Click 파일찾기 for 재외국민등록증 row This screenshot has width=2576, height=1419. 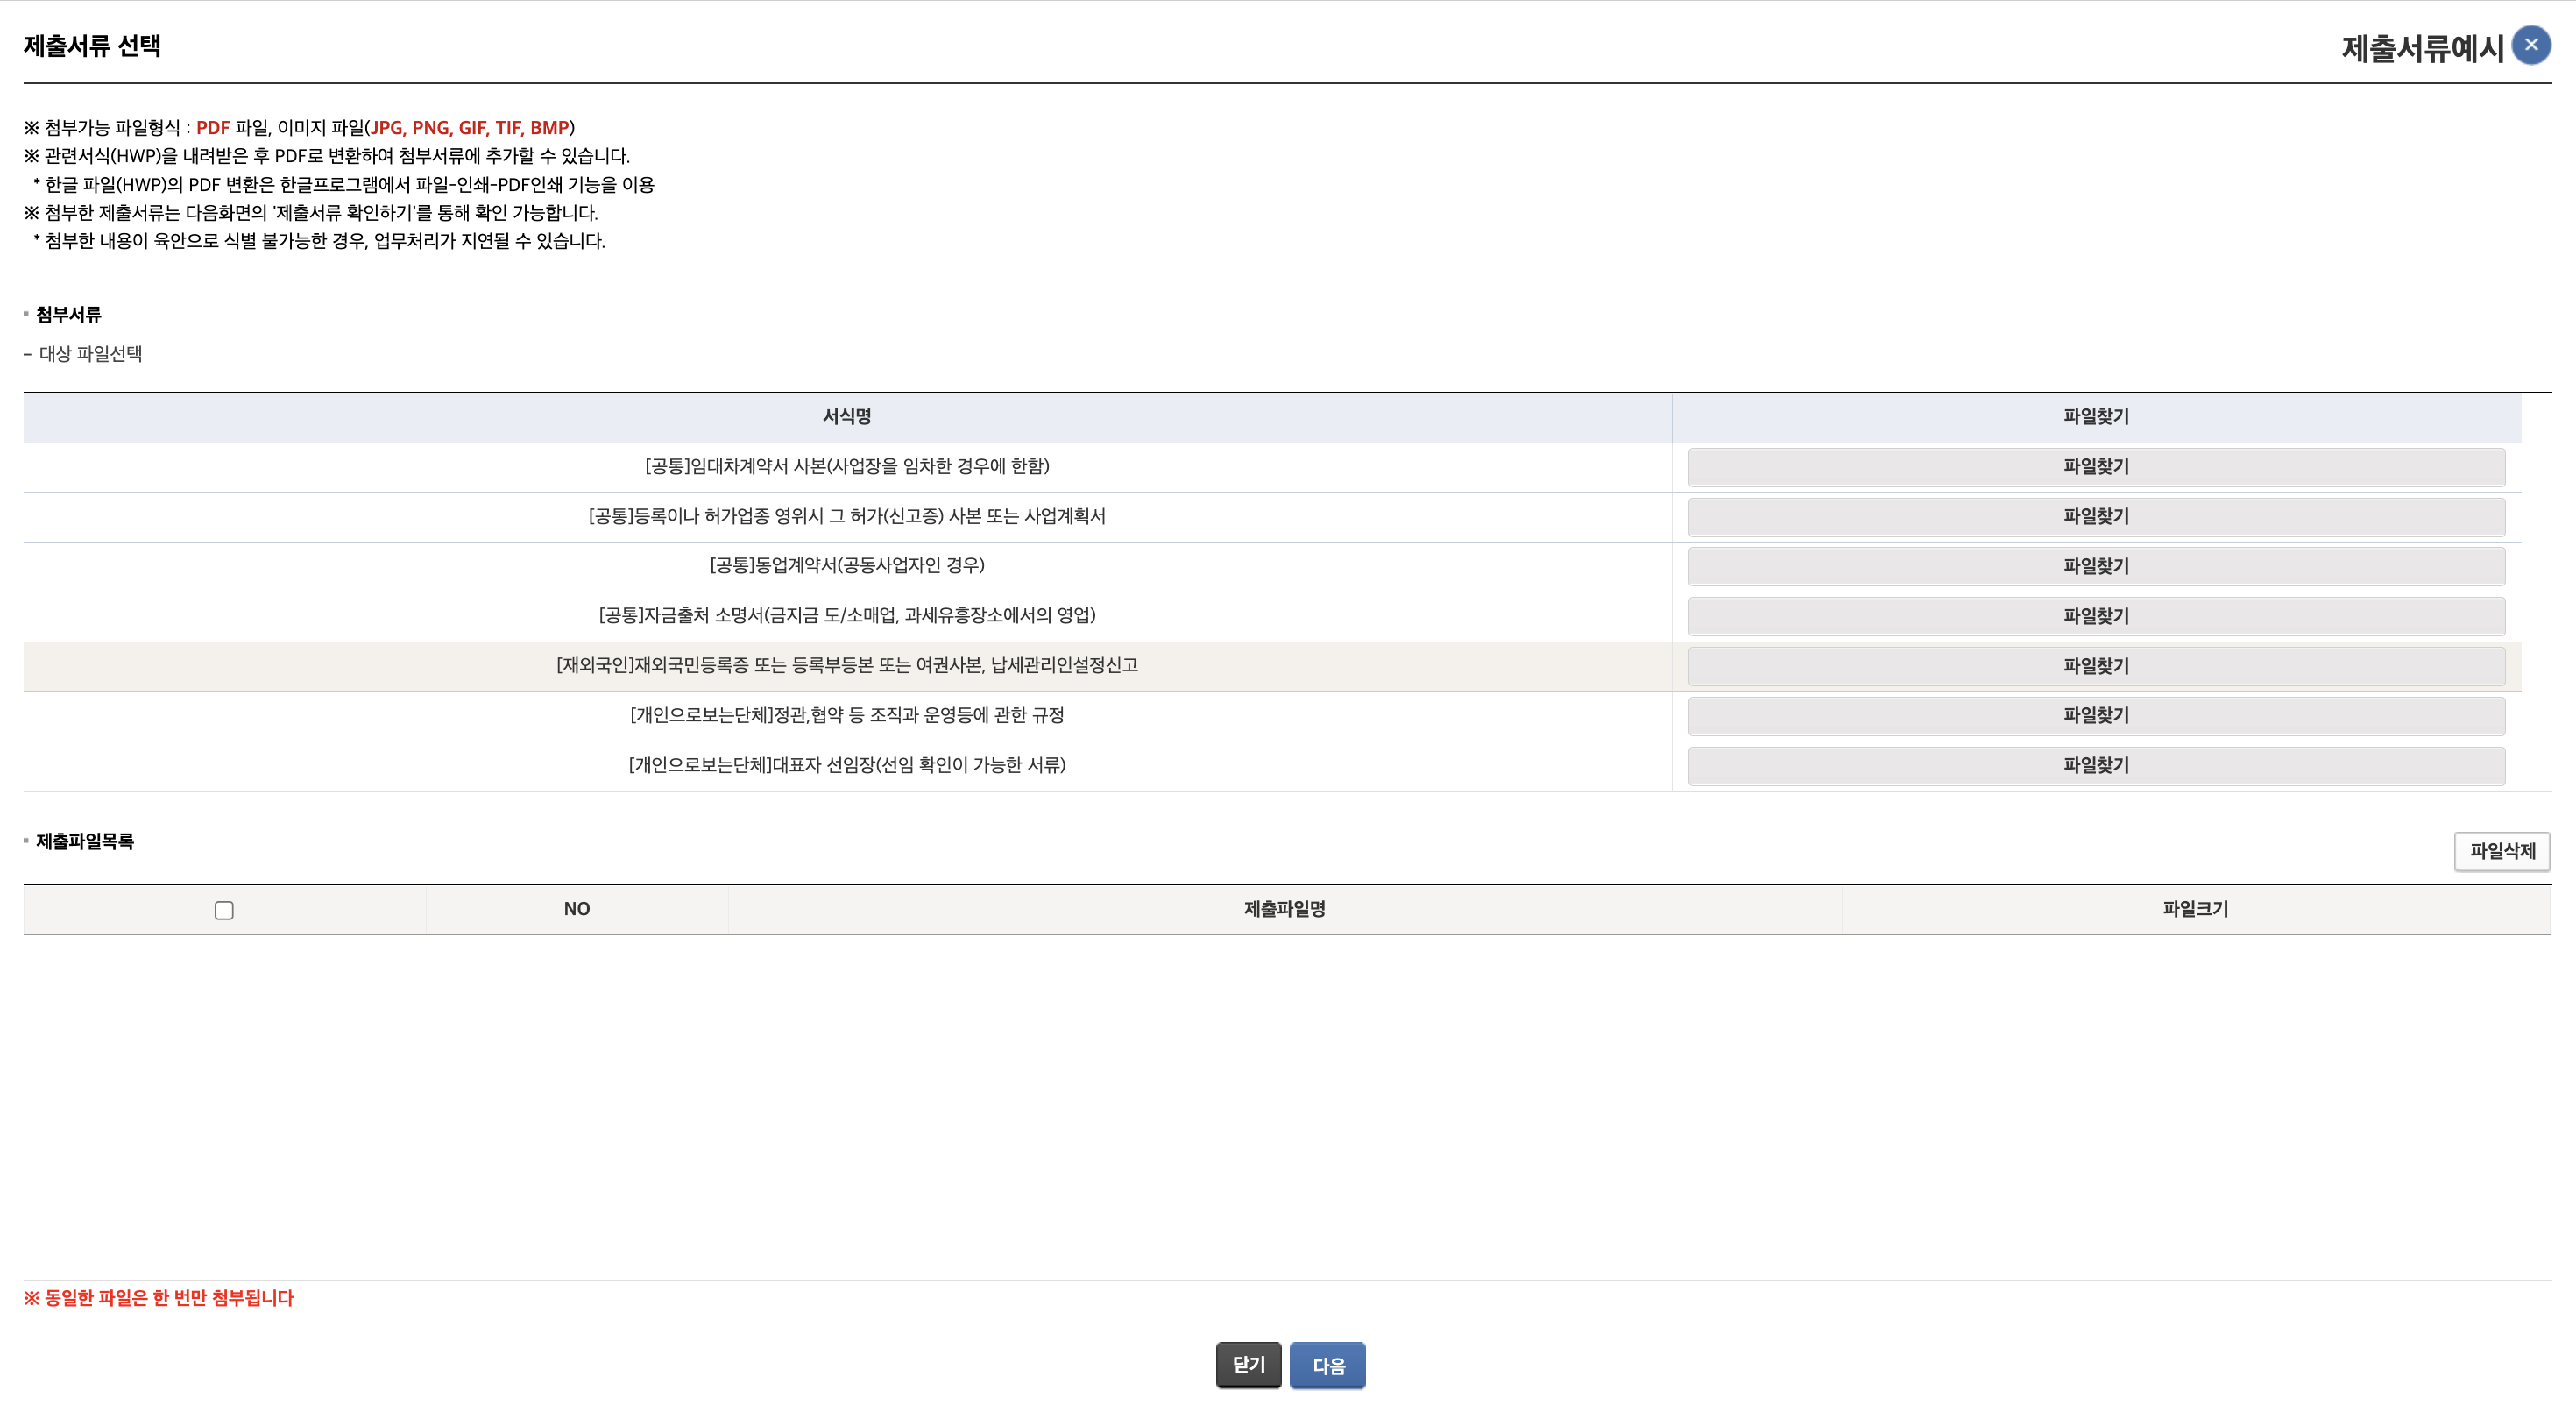tap(2095, 666)
